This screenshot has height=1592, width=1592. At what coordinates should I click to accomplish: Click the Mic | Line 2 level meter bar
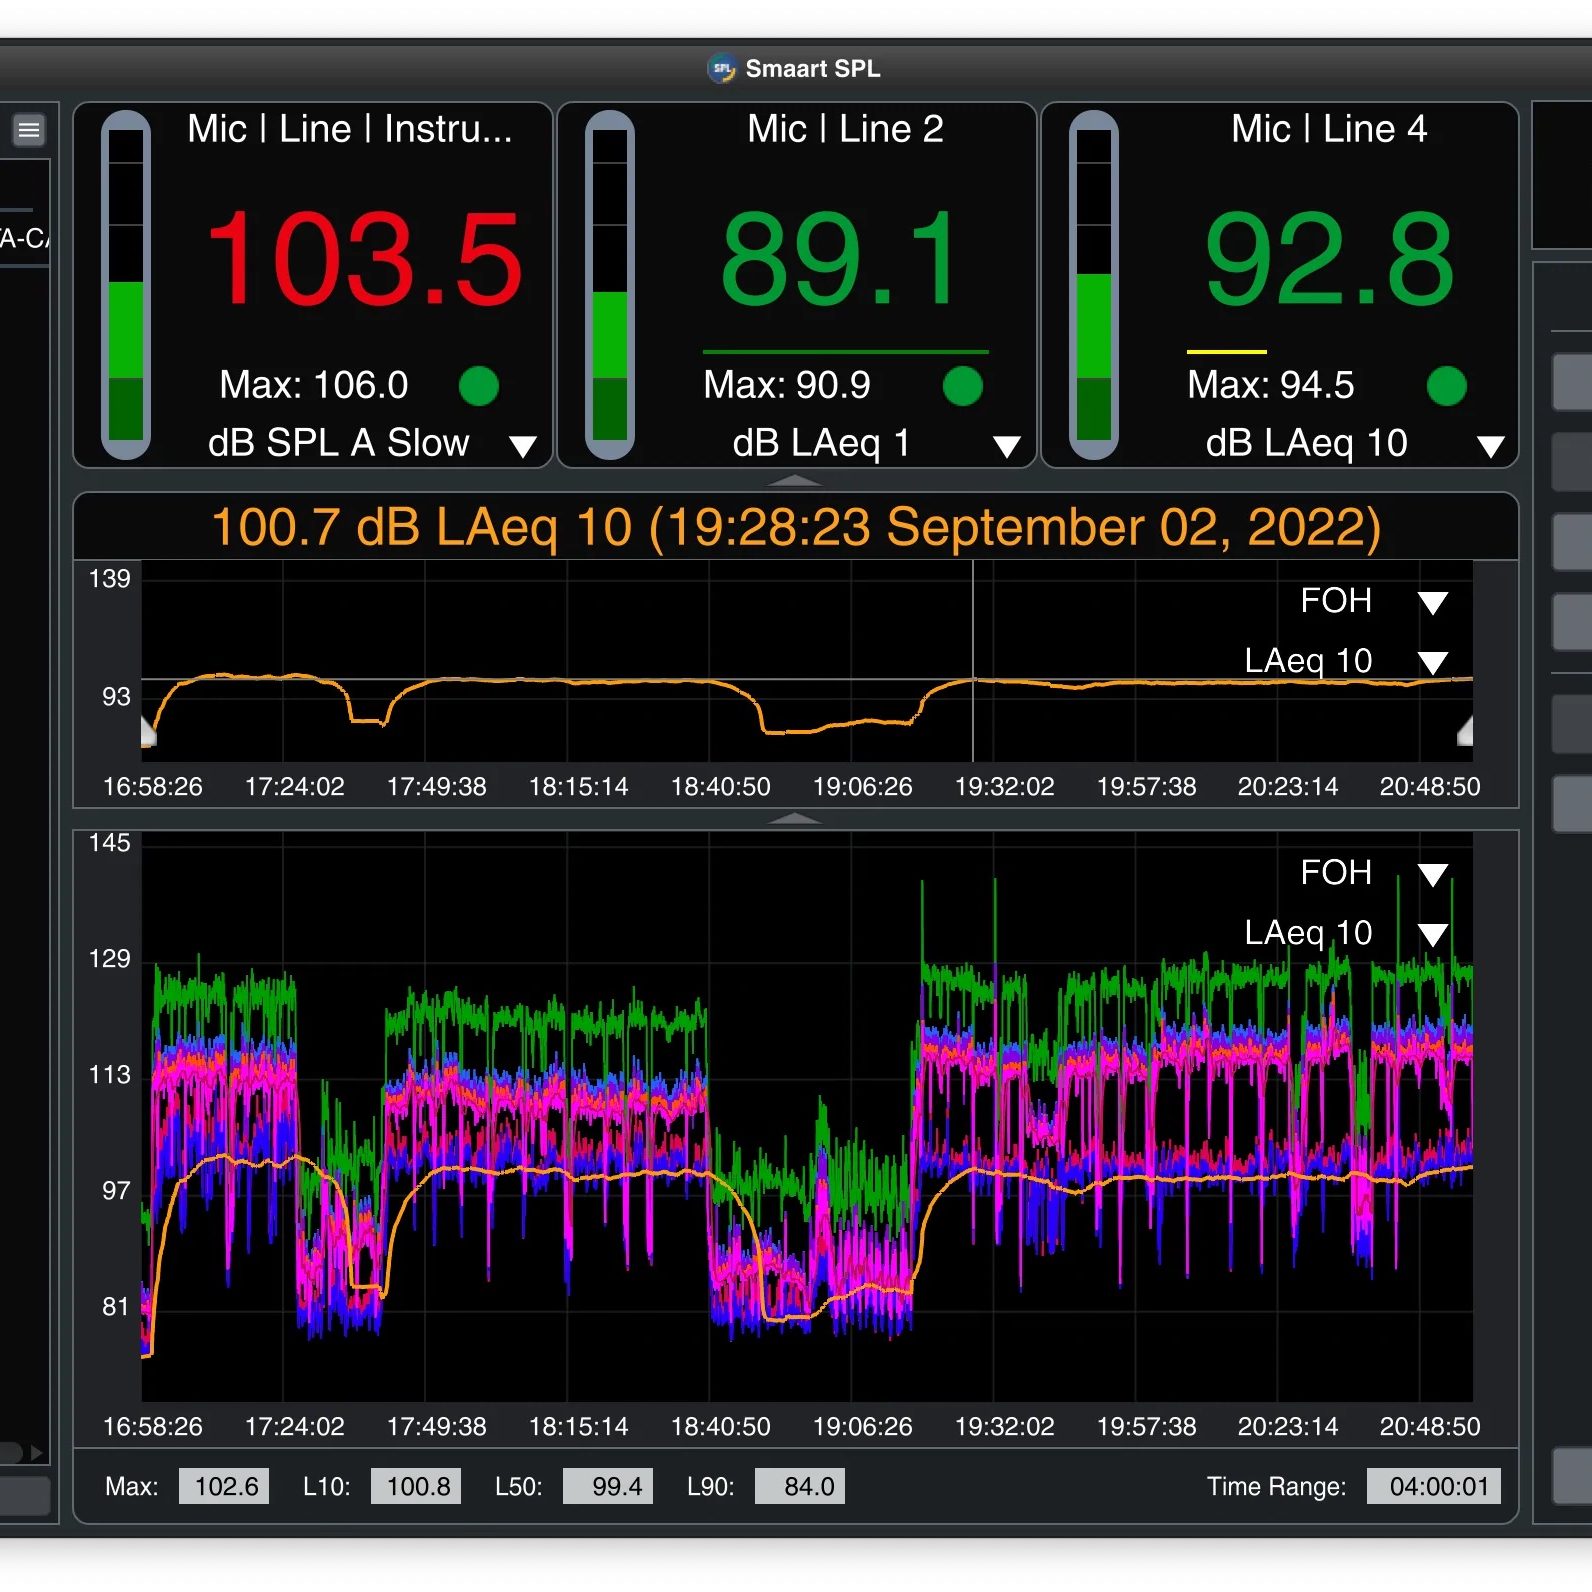(610, 285)
